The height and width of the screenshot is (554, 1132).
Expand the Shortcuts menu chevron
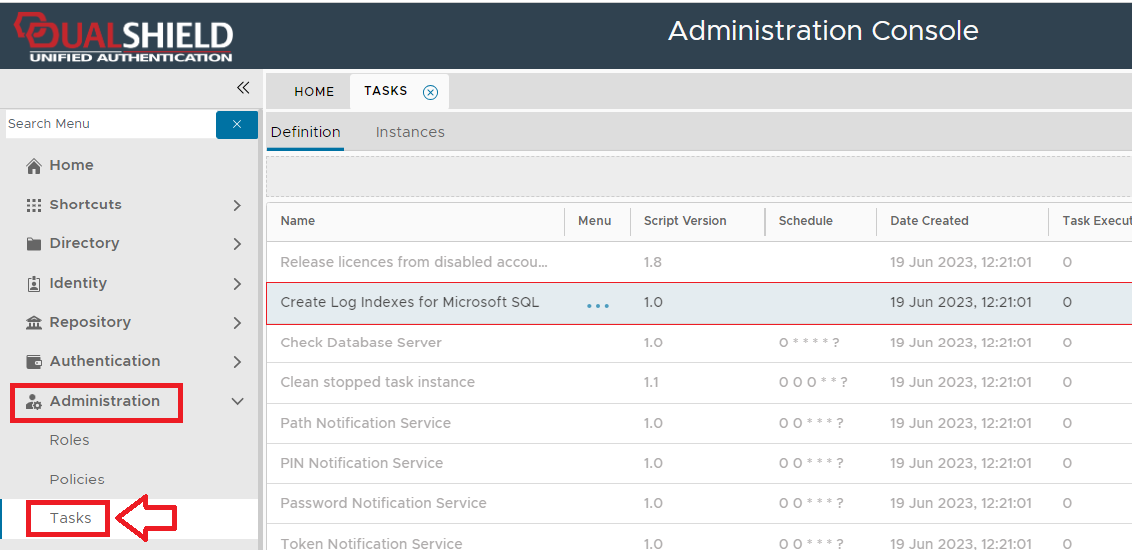click(237, 205)
